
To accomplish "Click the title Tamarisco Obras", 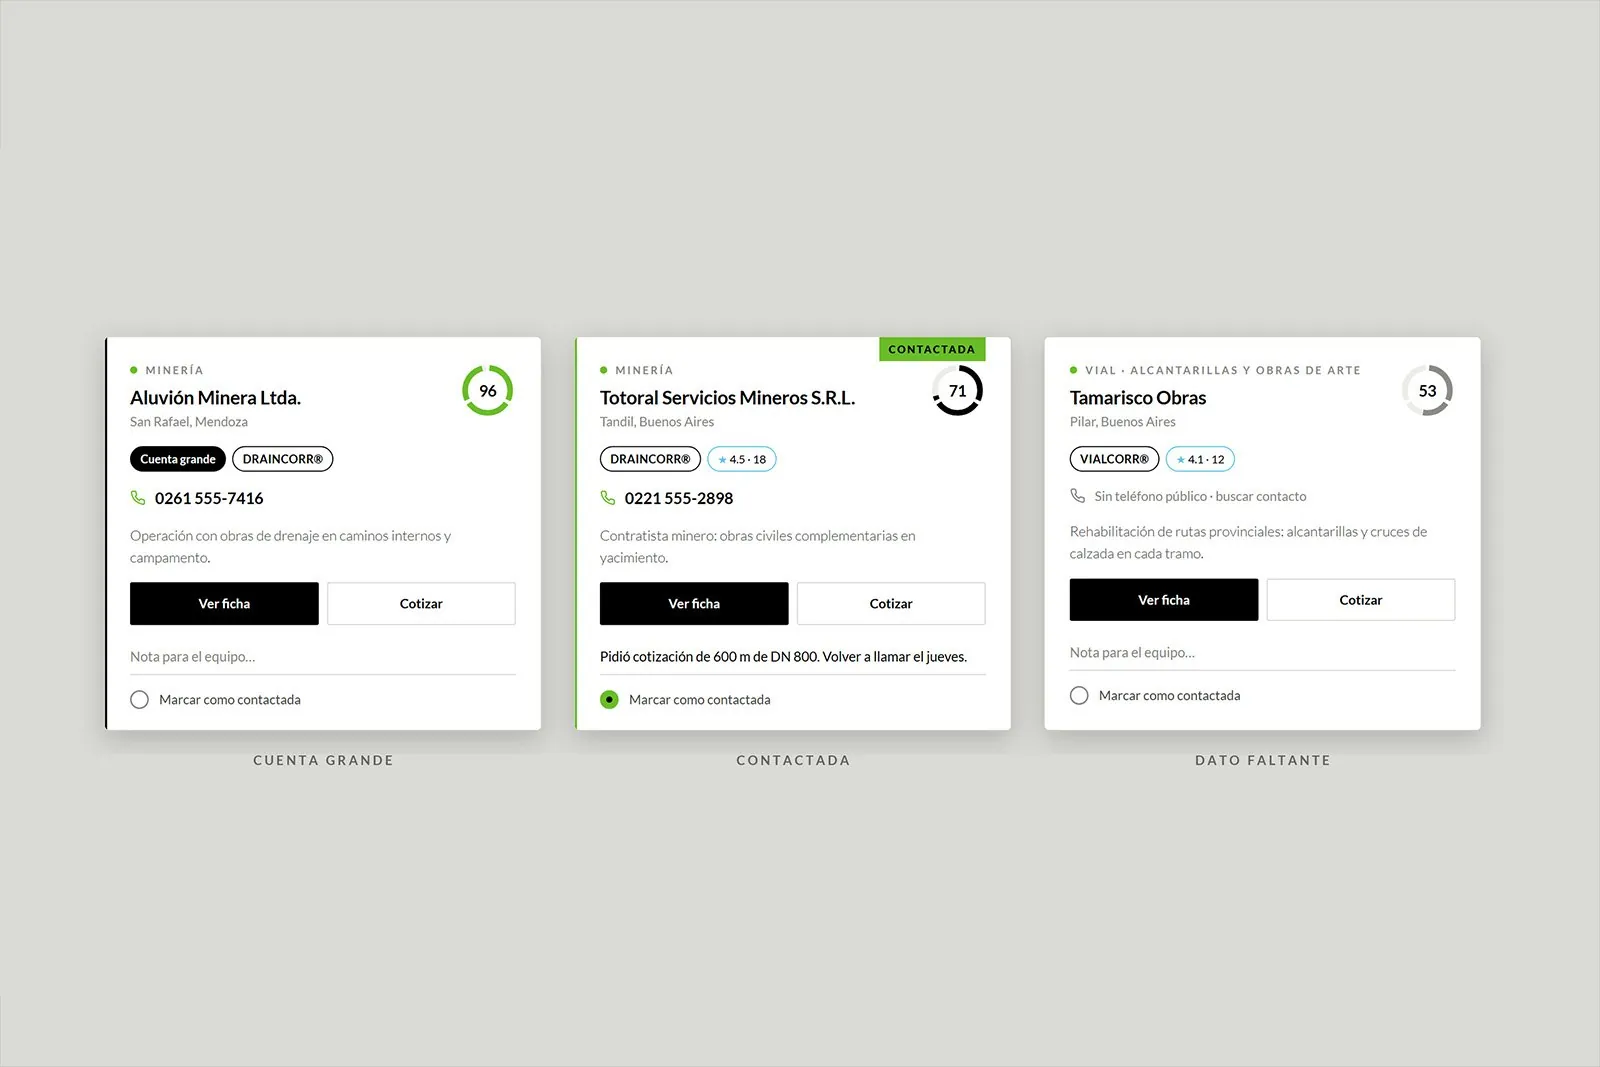I will [x=1138, y=398].
